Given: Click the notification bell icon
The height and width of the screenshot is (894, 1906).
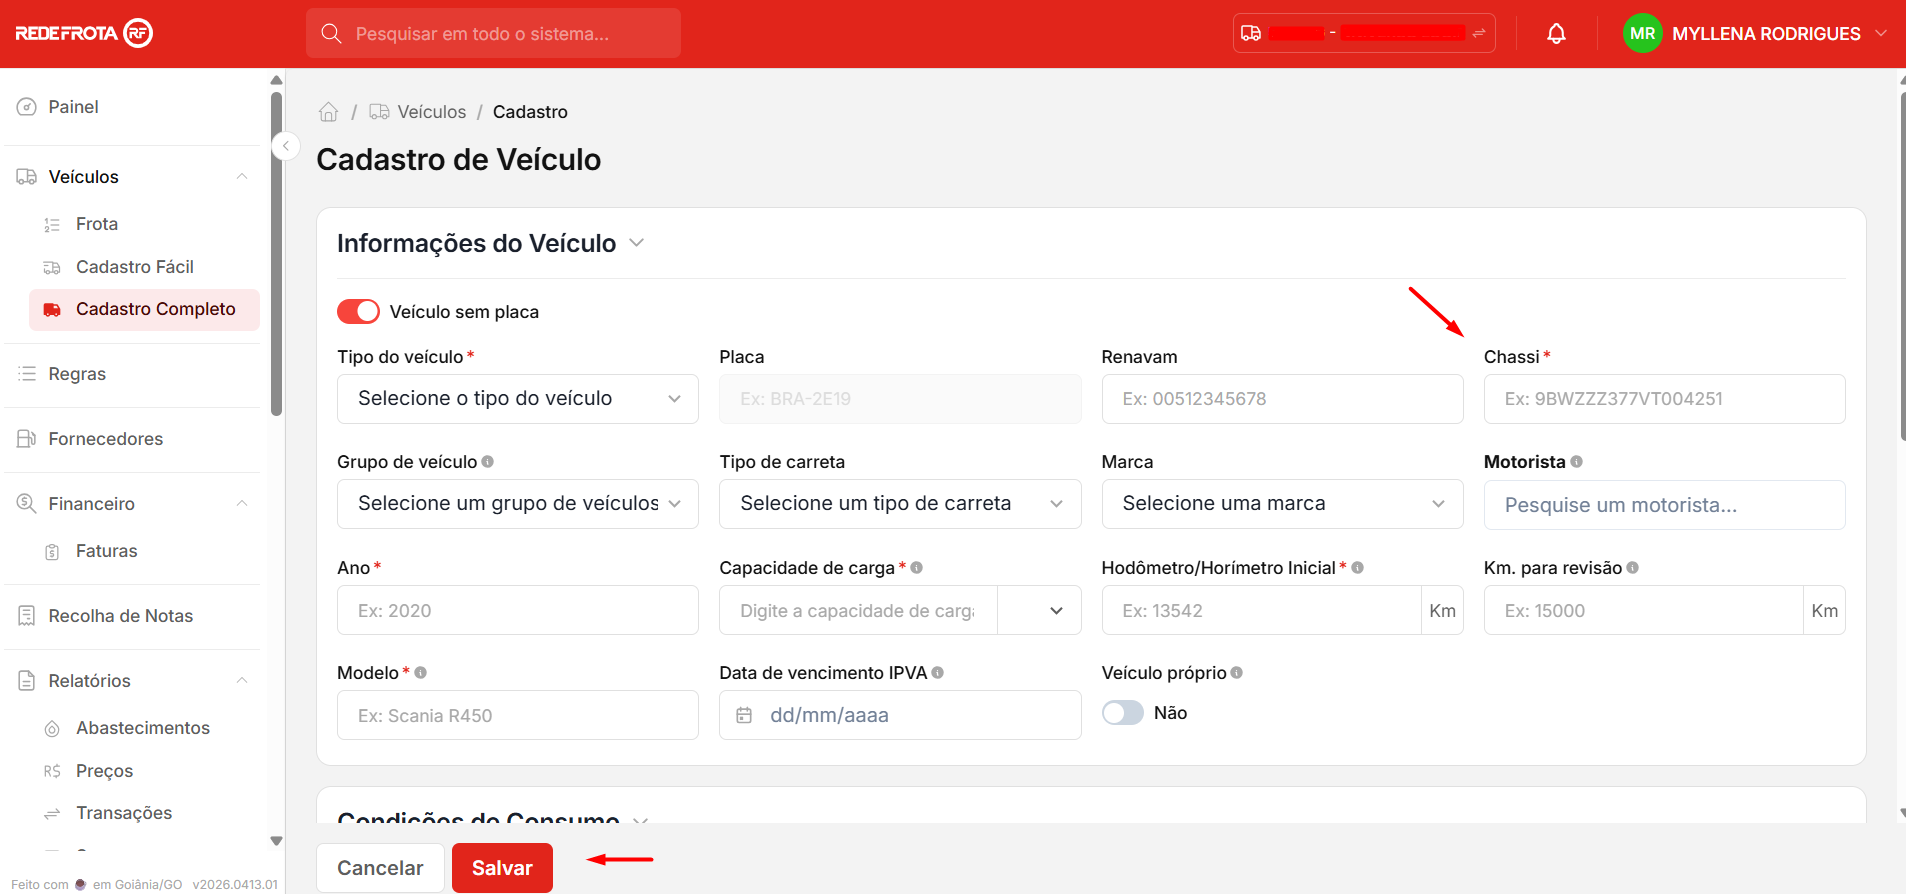Looking at the screenshot, I should click(x=1556, y=34).
